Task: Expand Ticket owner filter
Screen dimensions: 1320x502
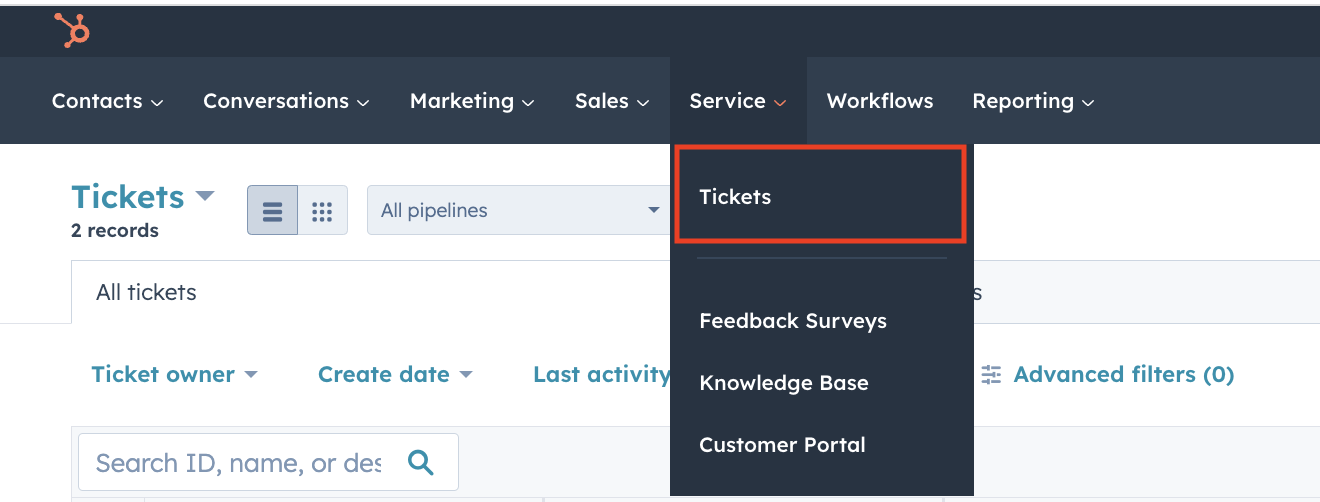Action: (x=174, y=374)
